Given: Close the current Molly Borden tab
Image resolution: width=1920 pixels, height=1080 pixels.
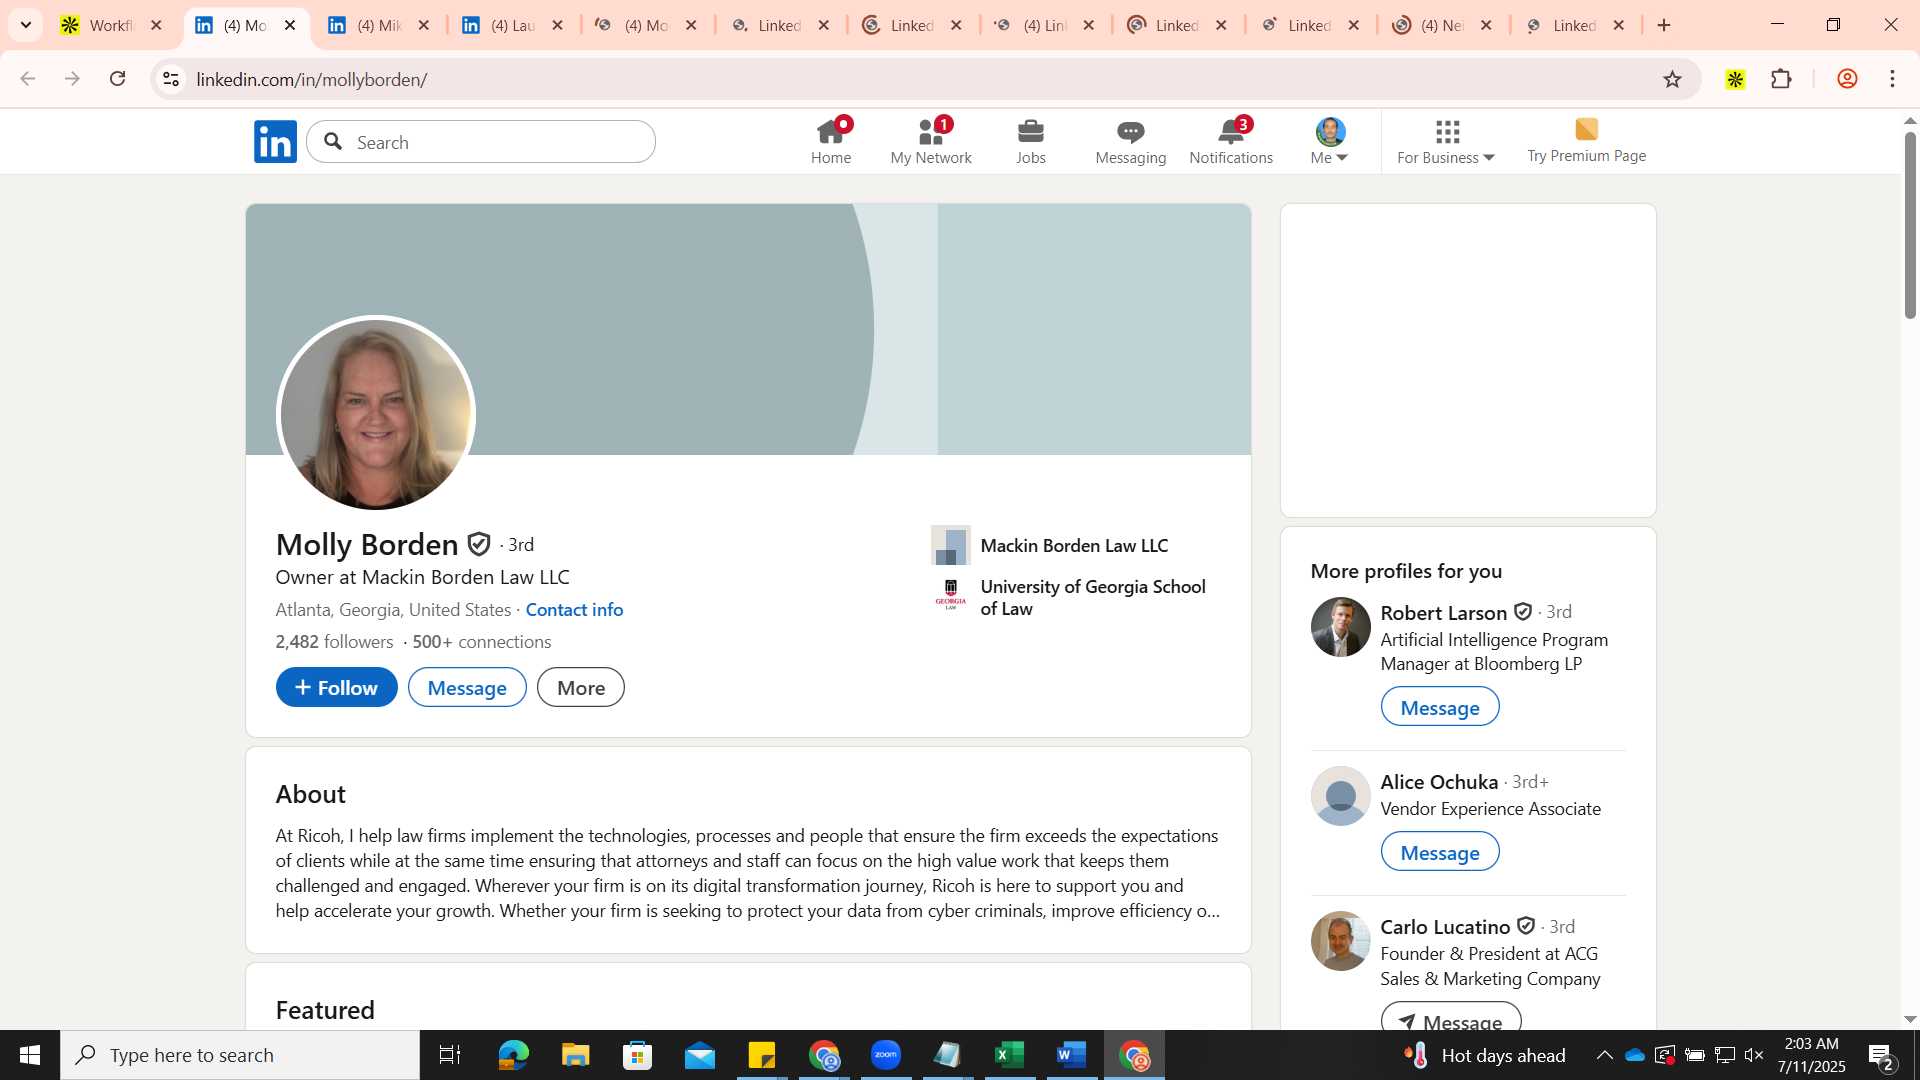Looking at the screenshot, I should pyautogui.click(x=290, y=25).
